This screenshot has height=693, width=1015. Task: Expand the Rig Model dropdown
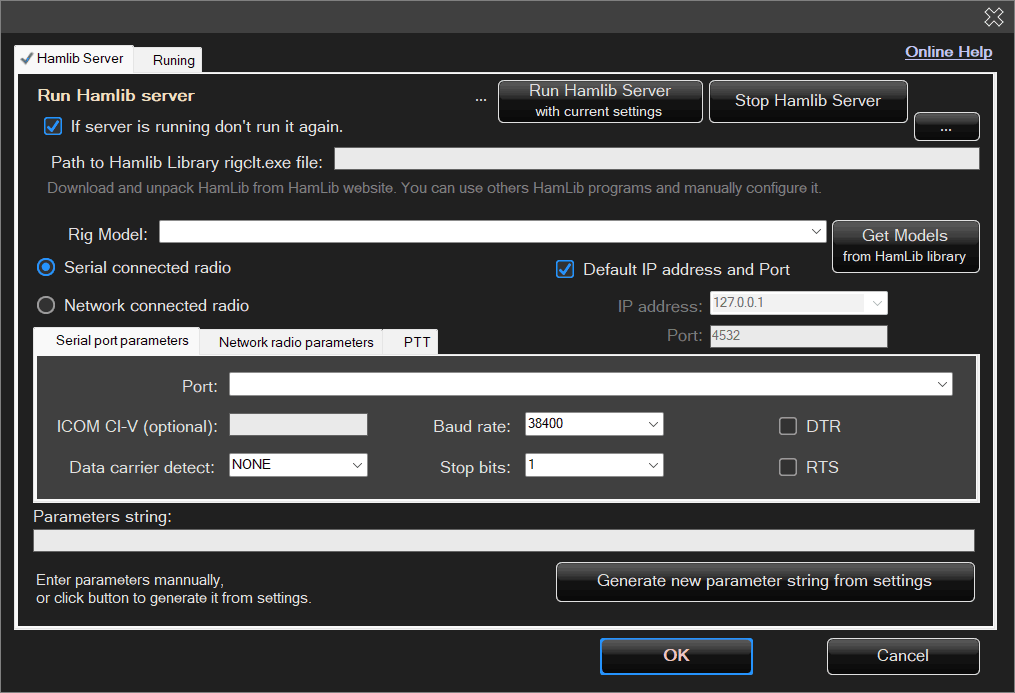coord(818,233)
